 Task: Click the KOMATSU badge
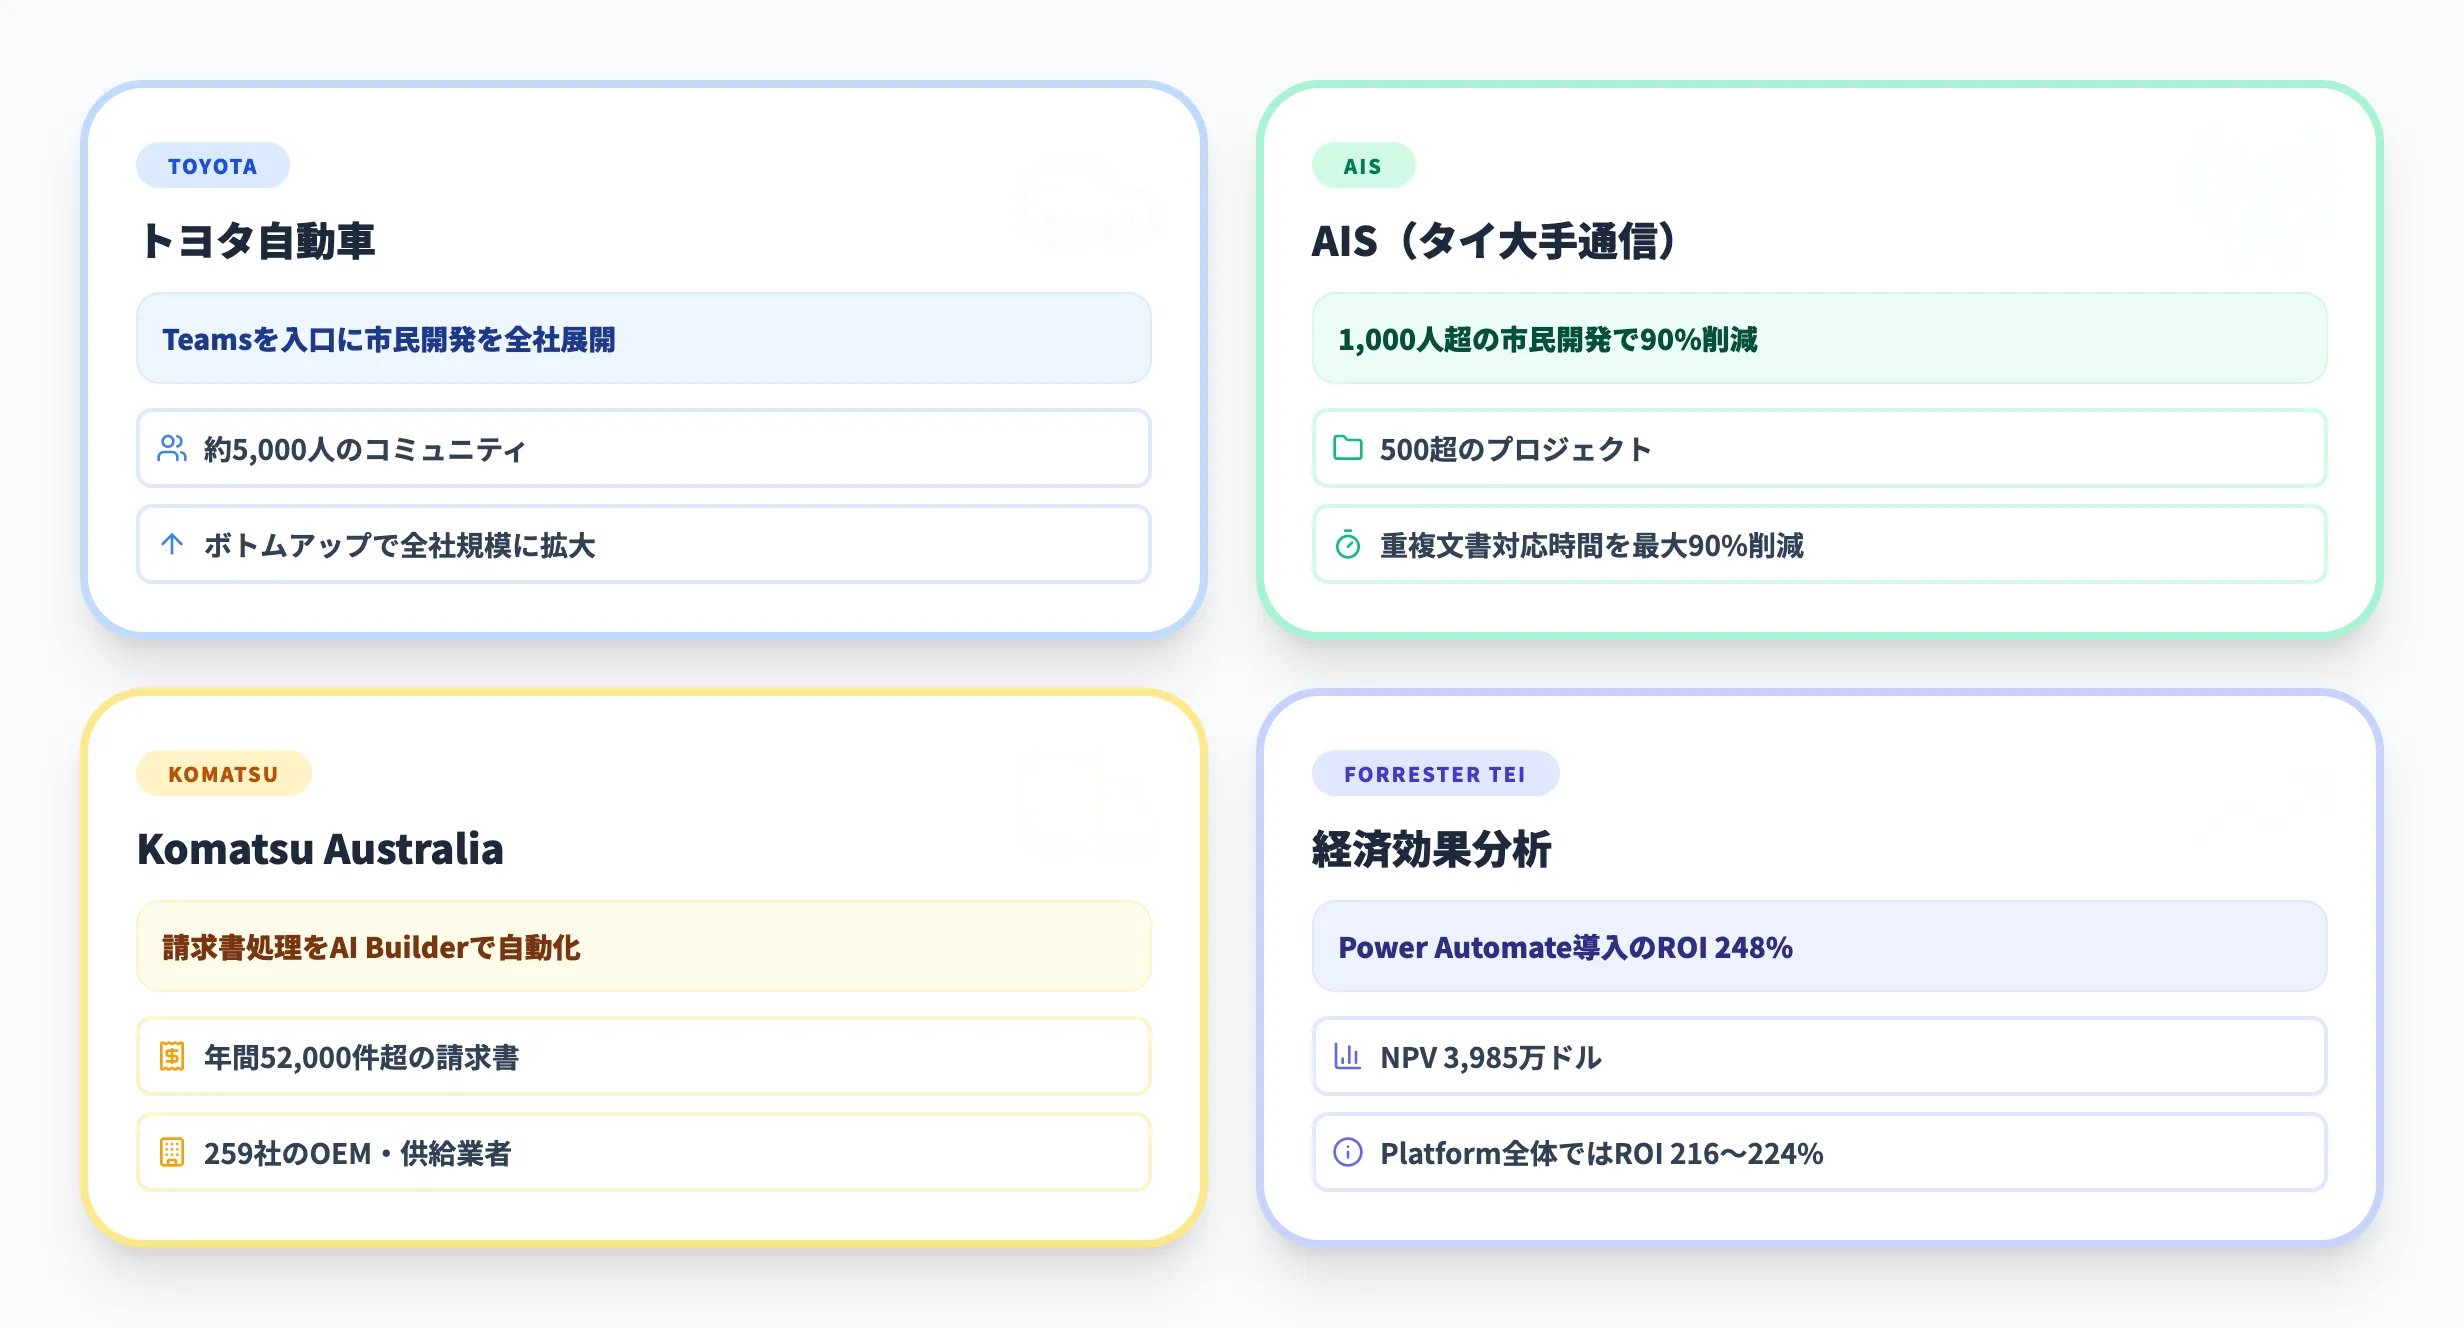(x=223, y=772)
